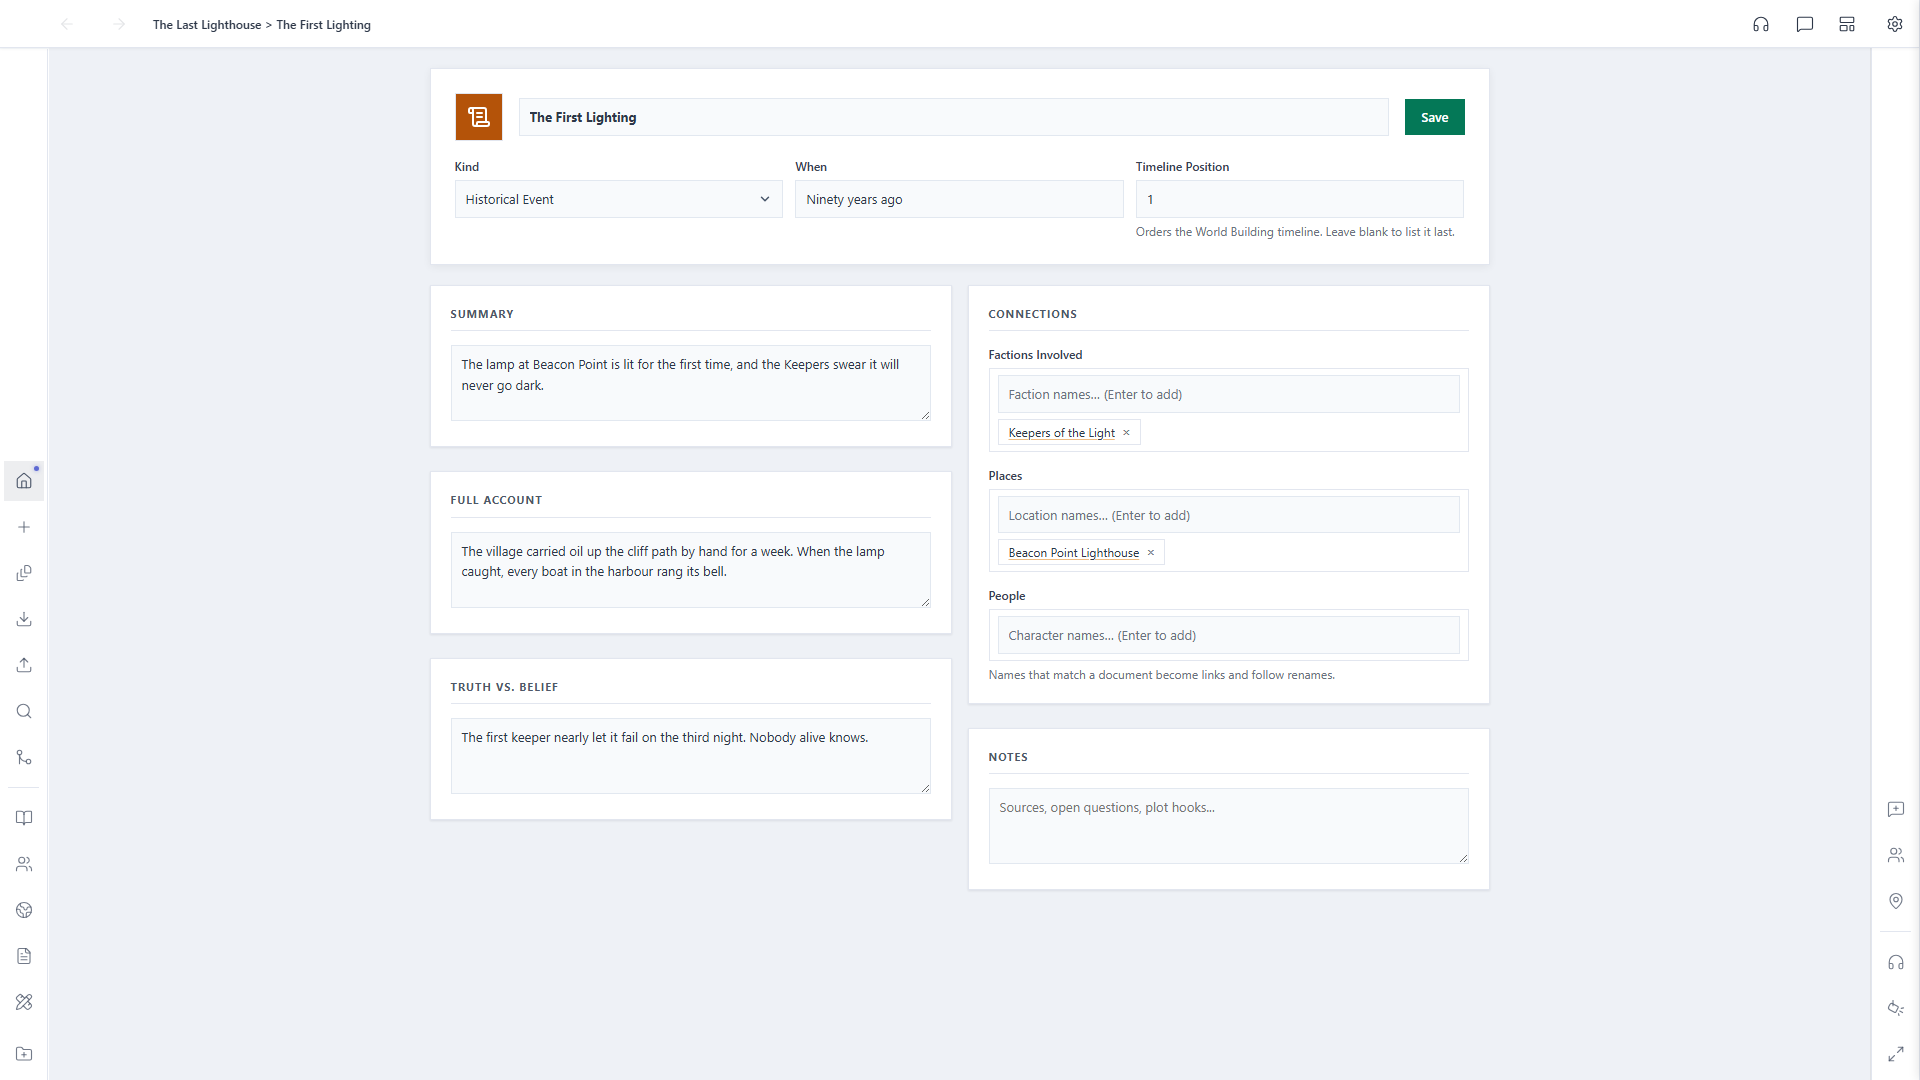Click the add comment icon in right sidebar
This screenshot has height=1080, width=1920.
[x=1896, y=809]
